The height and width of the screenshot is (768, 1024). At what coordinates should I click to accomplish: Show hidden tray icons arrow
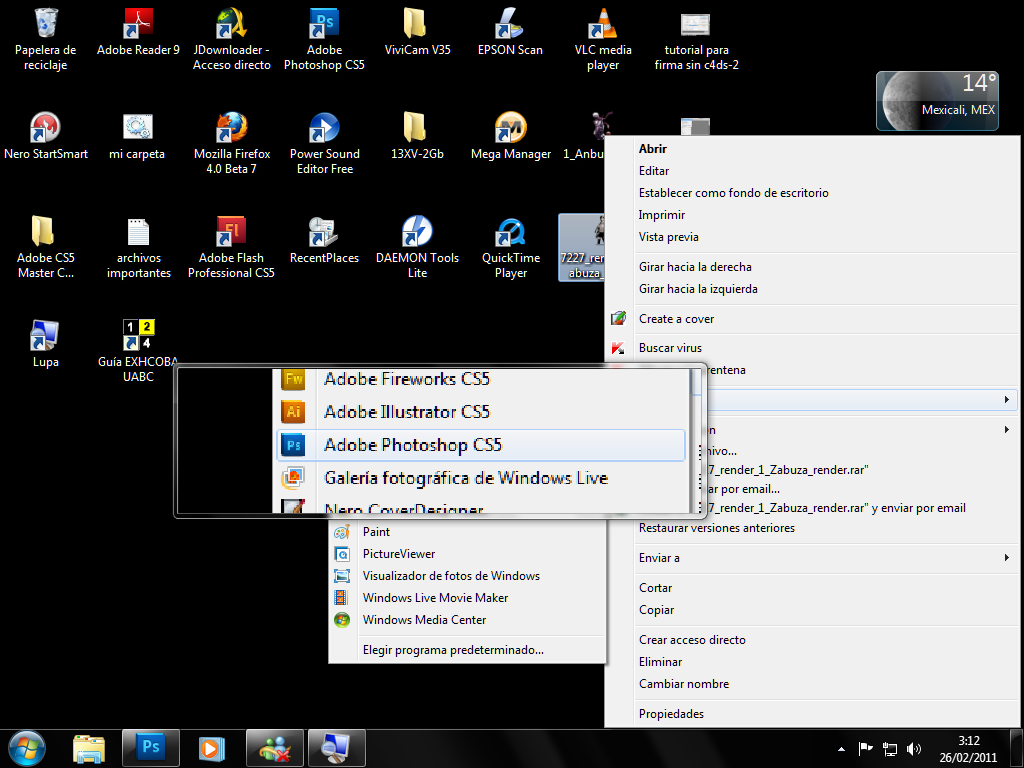[x=842, y=749]
